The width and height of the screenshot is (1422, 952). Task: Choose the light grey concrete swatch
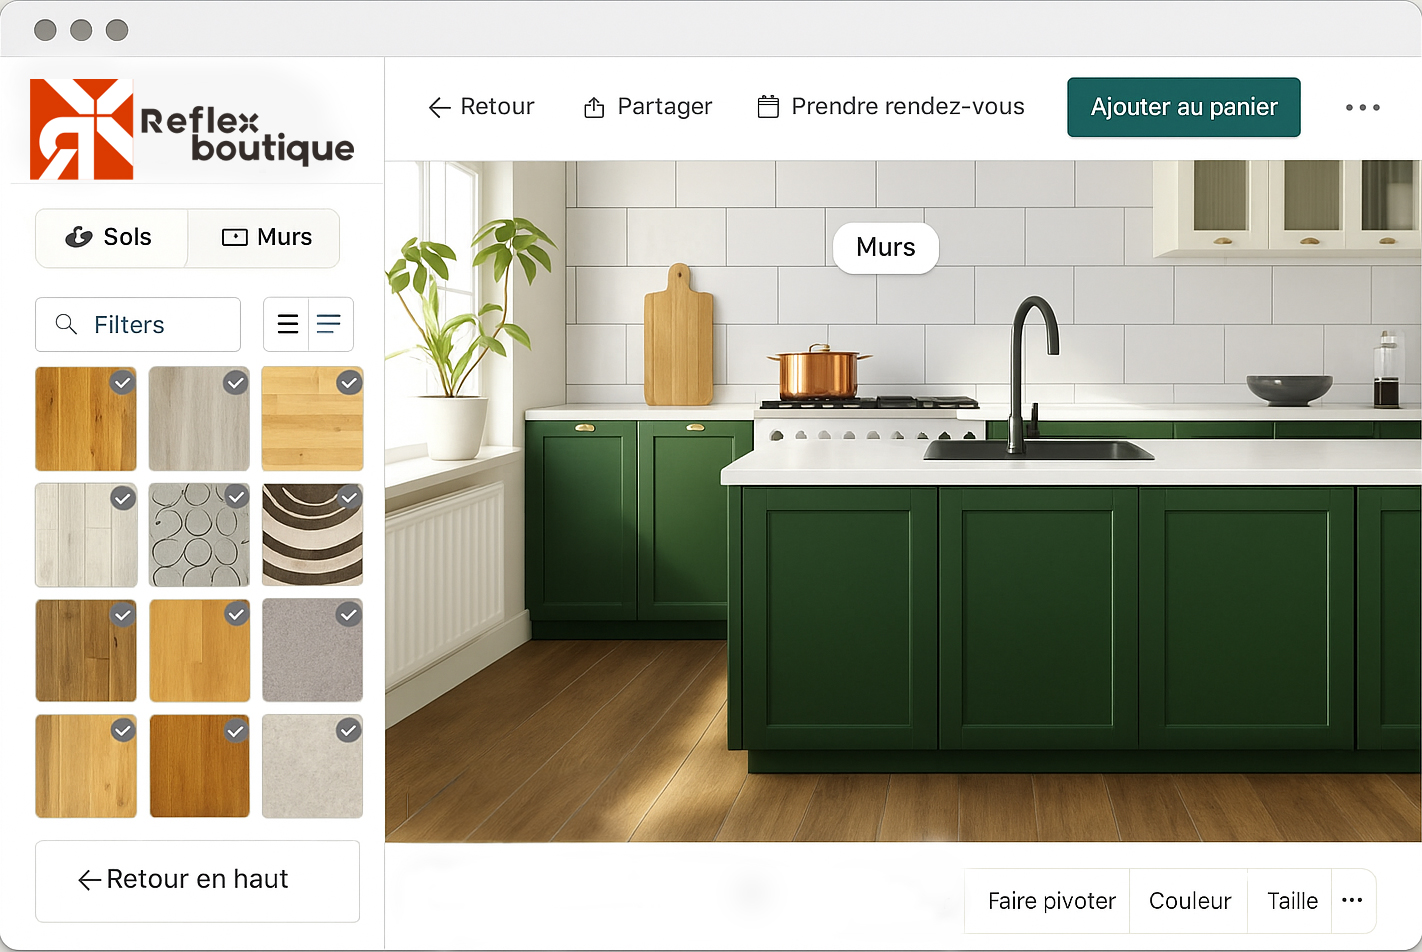pyautogui.click(x=312, y=766)
